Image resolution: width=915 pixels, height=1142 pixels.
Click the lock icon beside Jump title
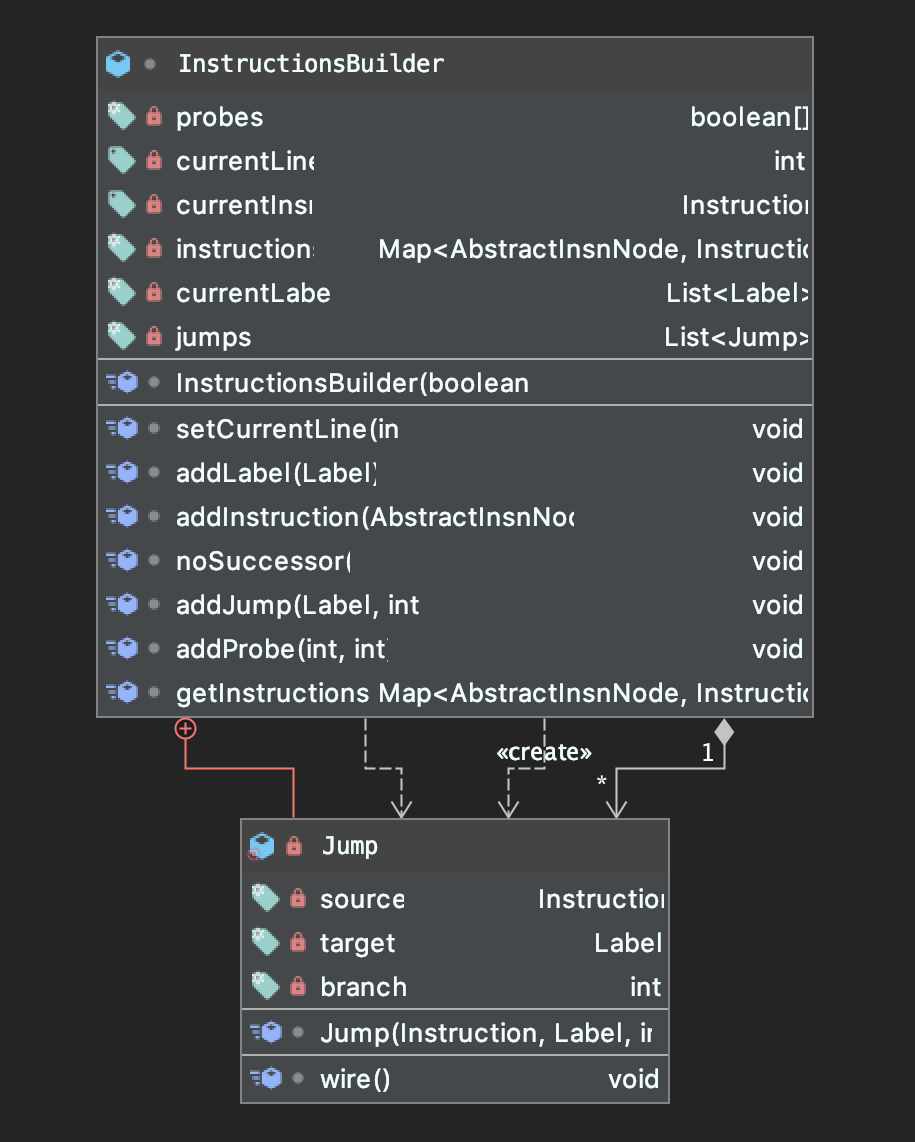point(294,846)
